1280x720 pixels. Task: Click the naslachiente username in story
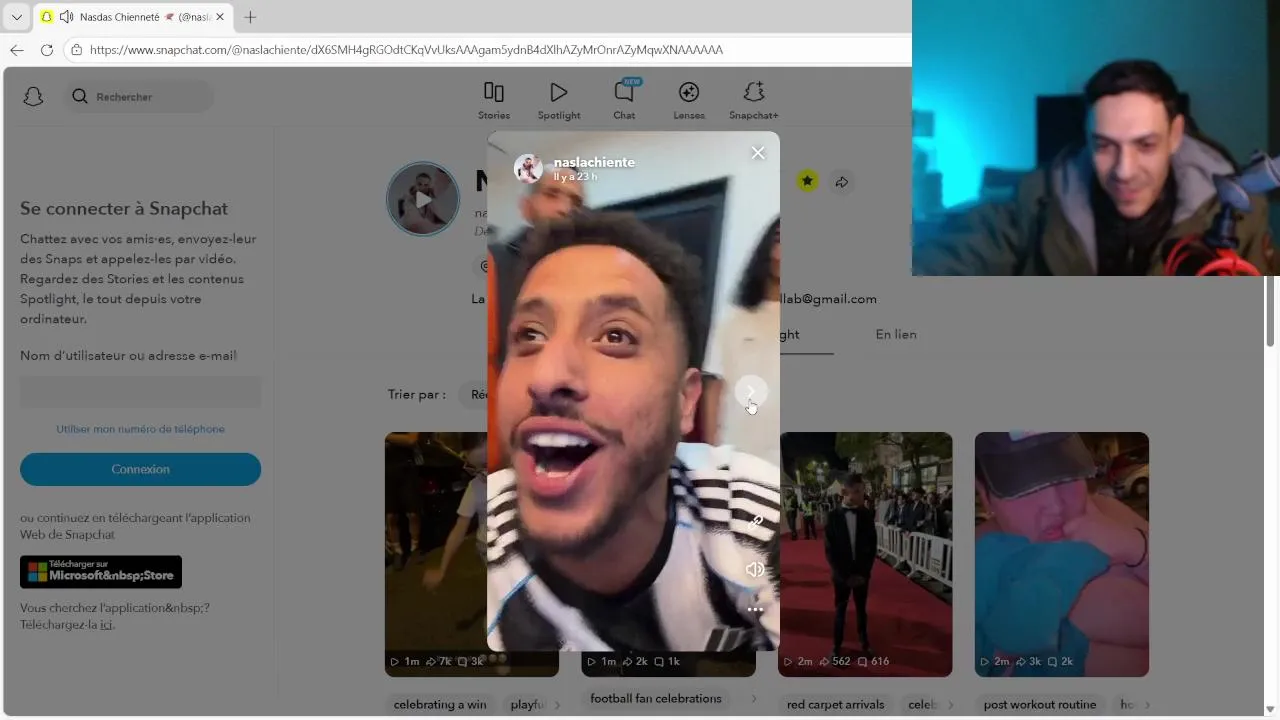coord(594,162)
